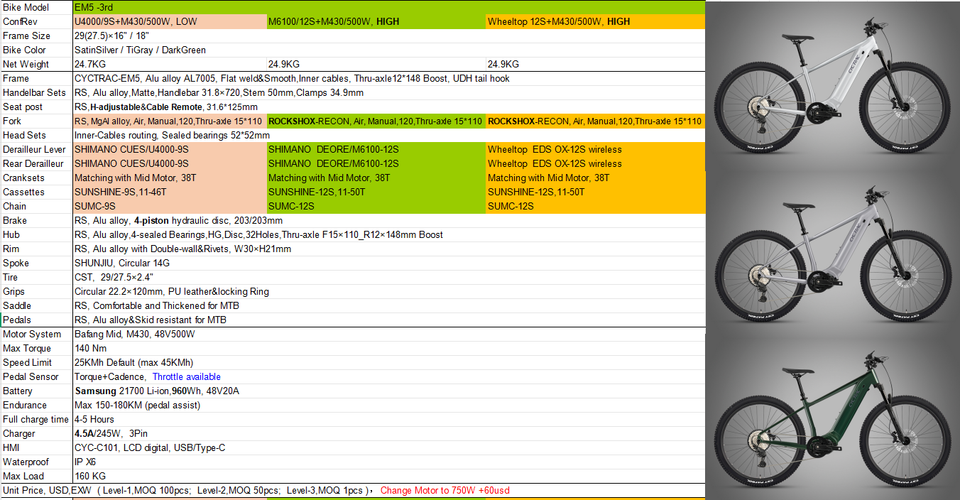Screen dimensions: 960x500
Task: Select the M6100/12S+M430/500W, HIGH green cell
Action: 376,21
